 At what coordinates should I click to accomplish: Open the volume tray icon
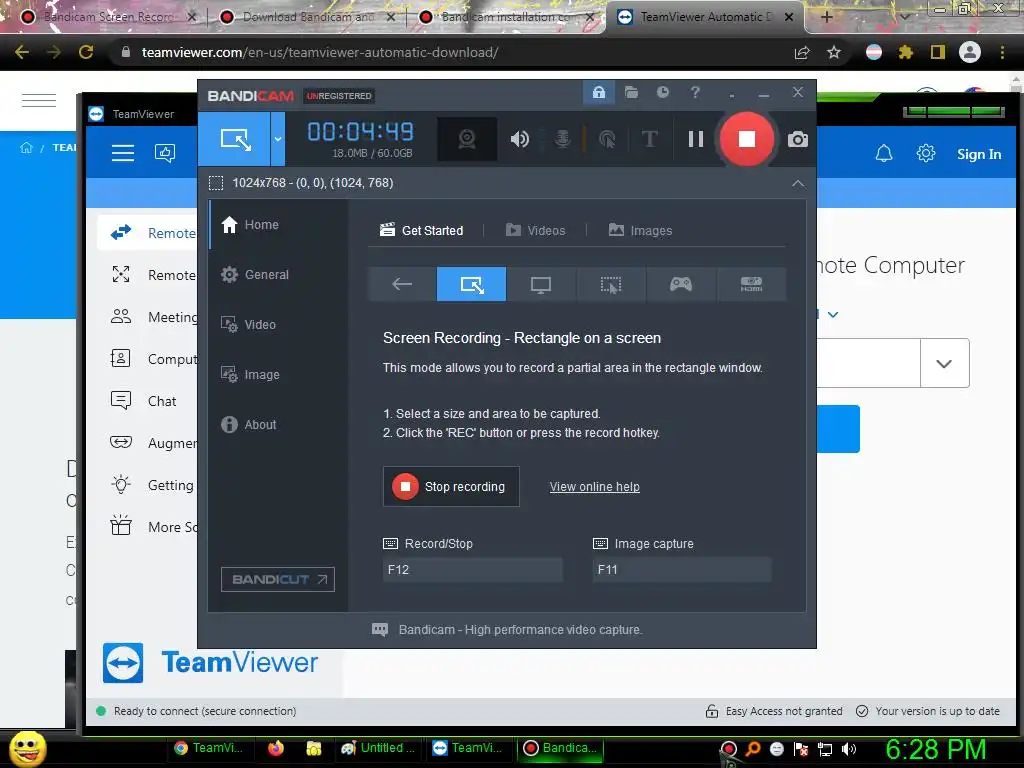(x=849, y=749)
